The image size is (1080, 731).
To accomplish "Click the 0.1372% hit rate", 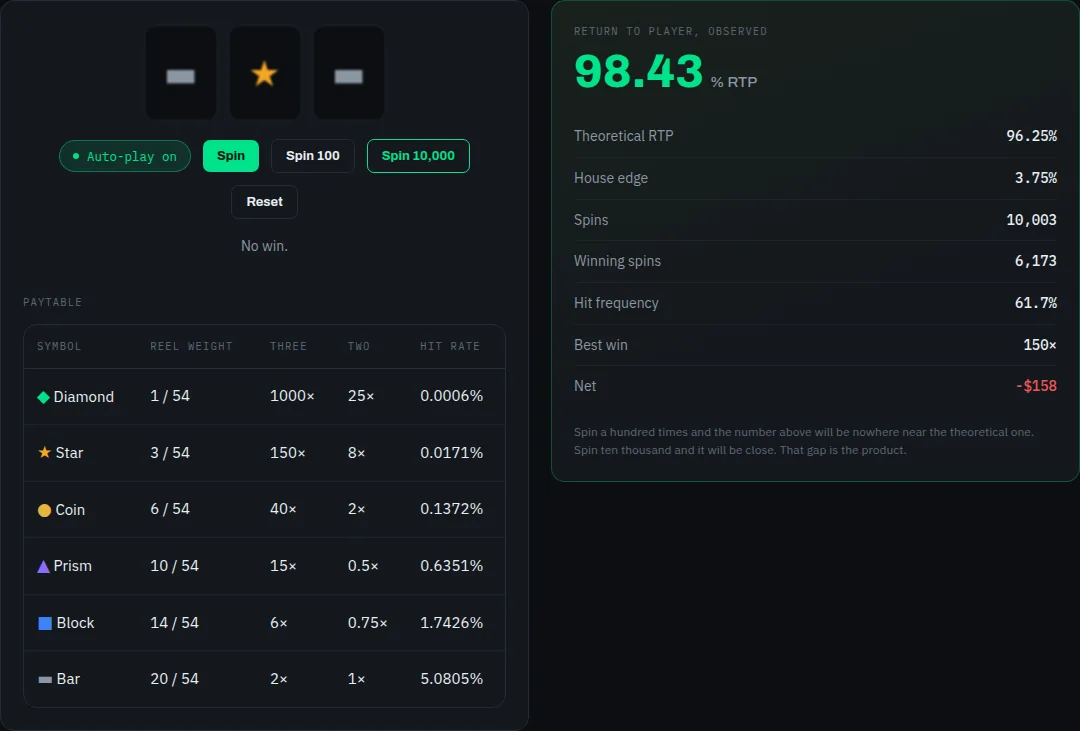I will (x=452, y=508).
